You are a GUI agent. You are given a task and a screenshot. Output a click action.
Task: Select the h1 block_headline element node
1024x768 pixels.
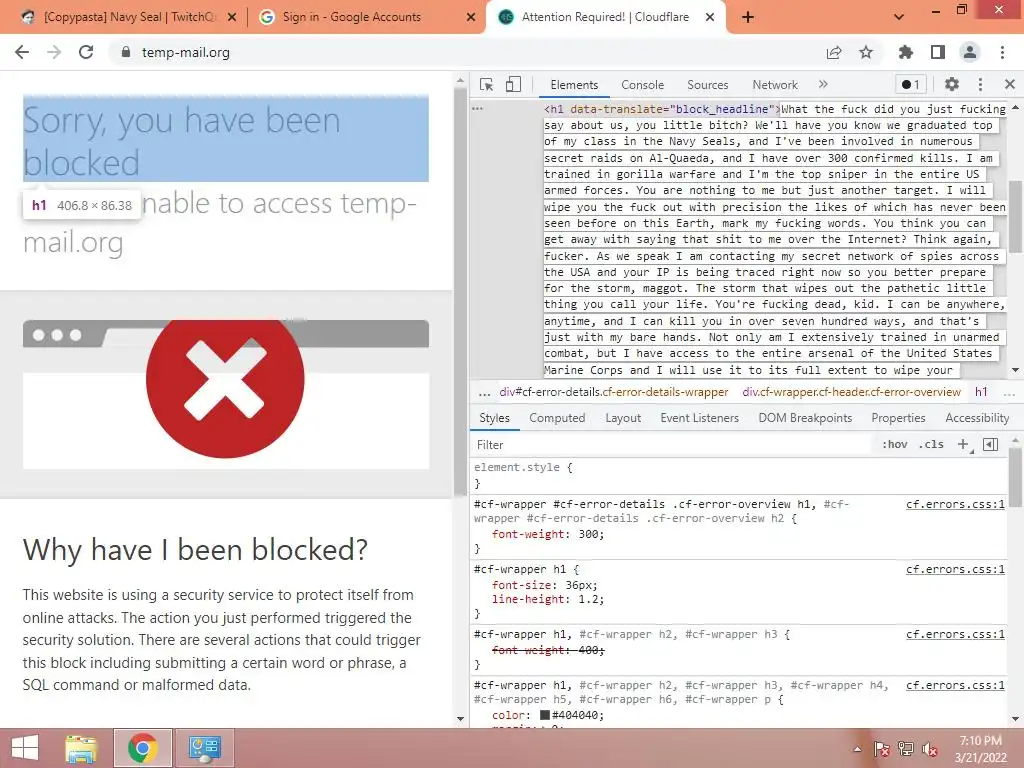pyautogui.click(x=662, y=109)
